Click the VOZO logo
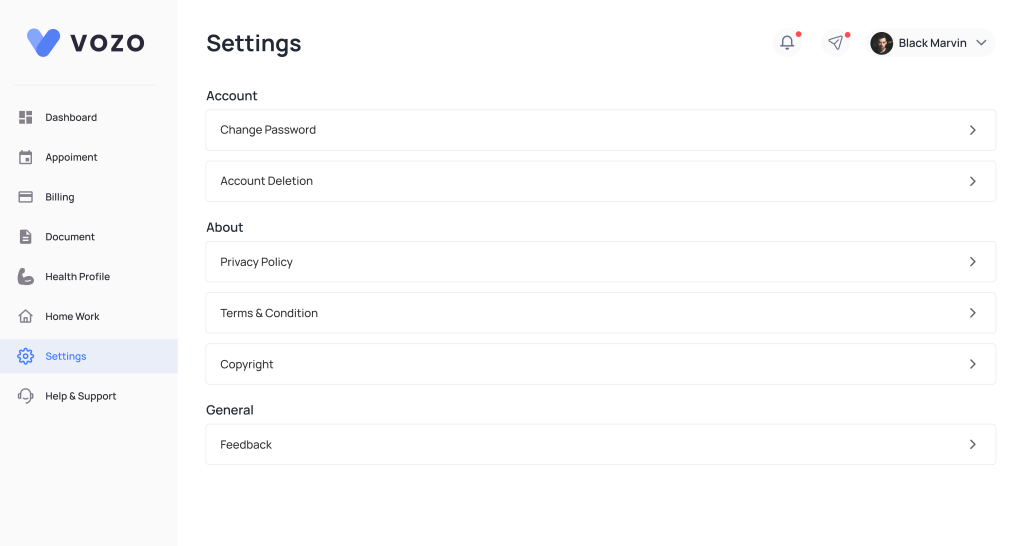Screen dimensions: 1024x546 tap(86, 42)
